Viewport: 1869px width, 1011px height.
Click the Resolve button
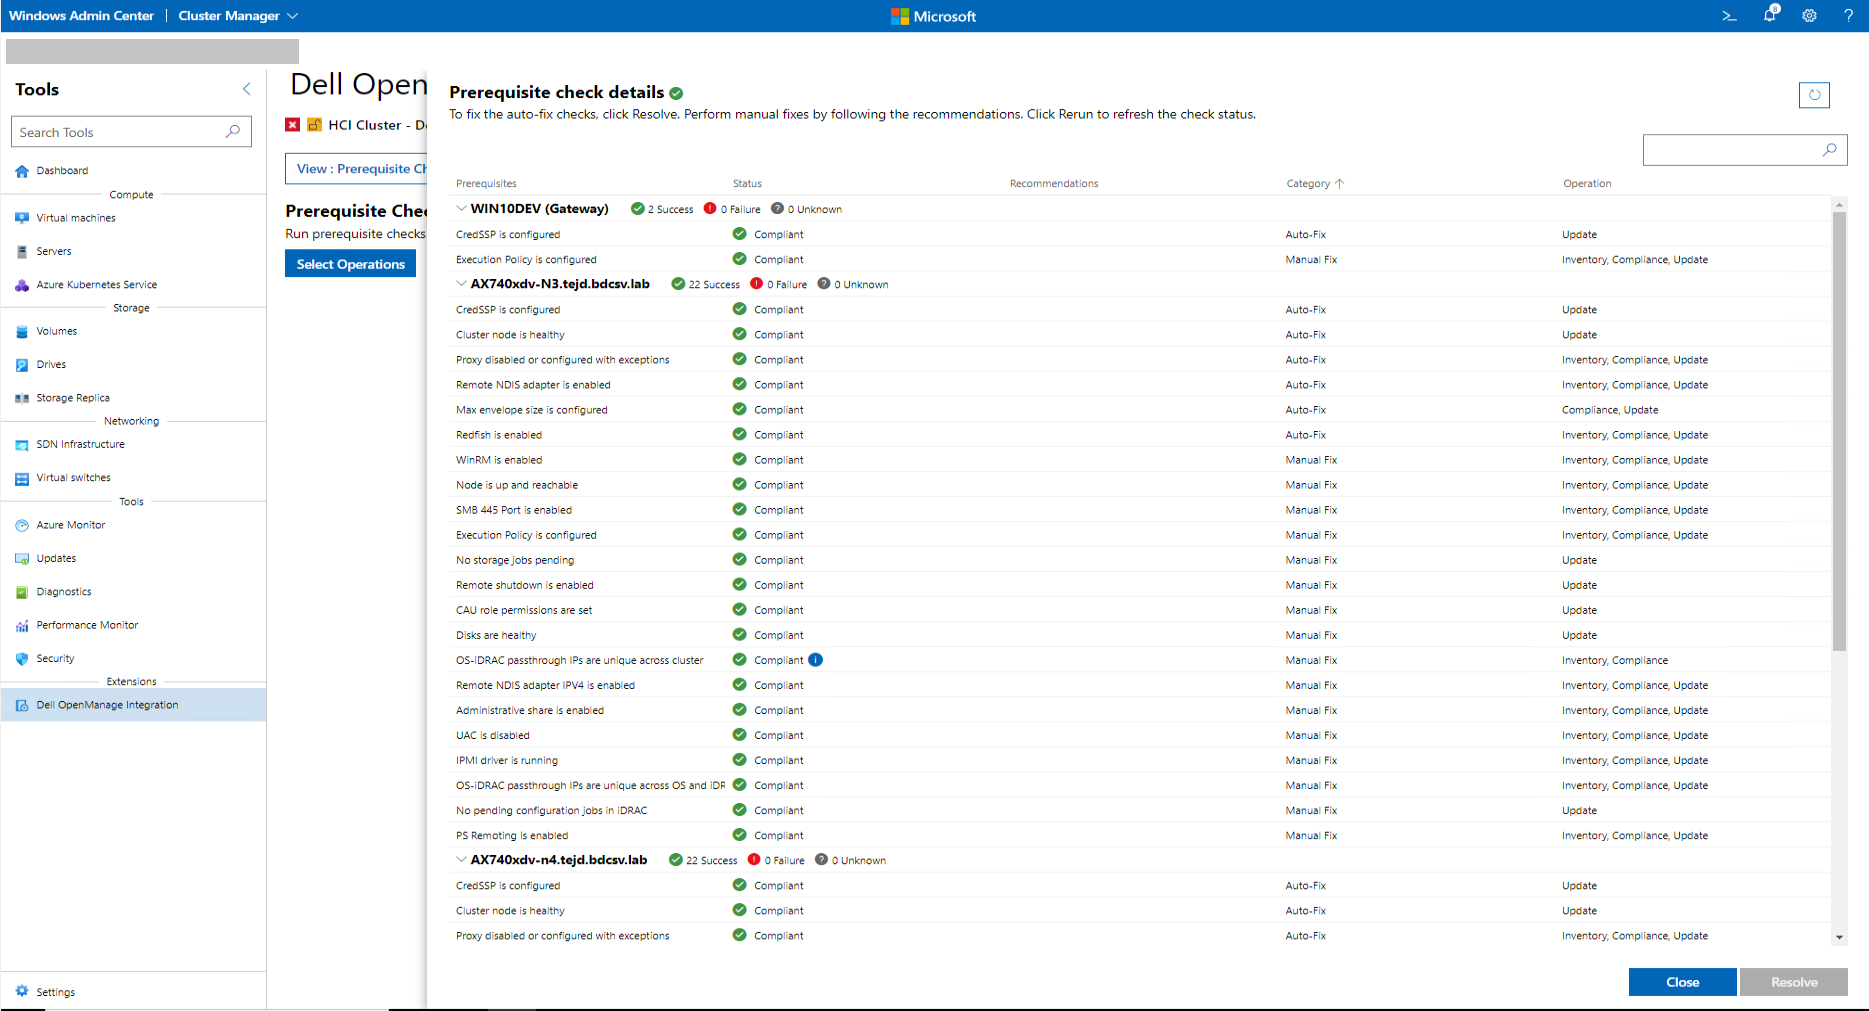pyautogui.click(x=1793, y=981)
